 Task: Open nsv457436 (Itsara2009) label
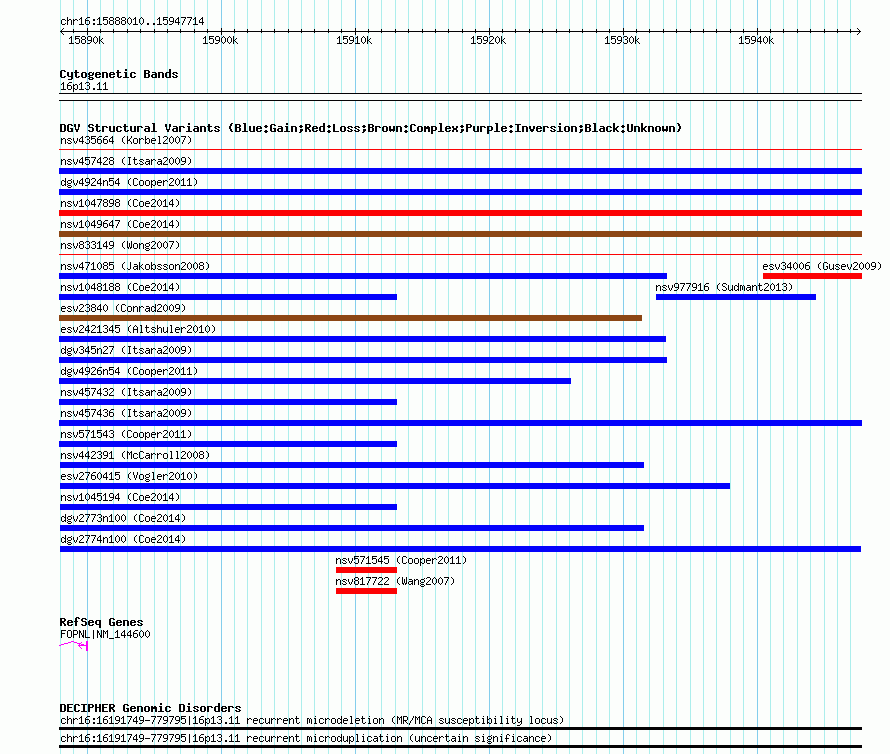click(x=126, y=413)
